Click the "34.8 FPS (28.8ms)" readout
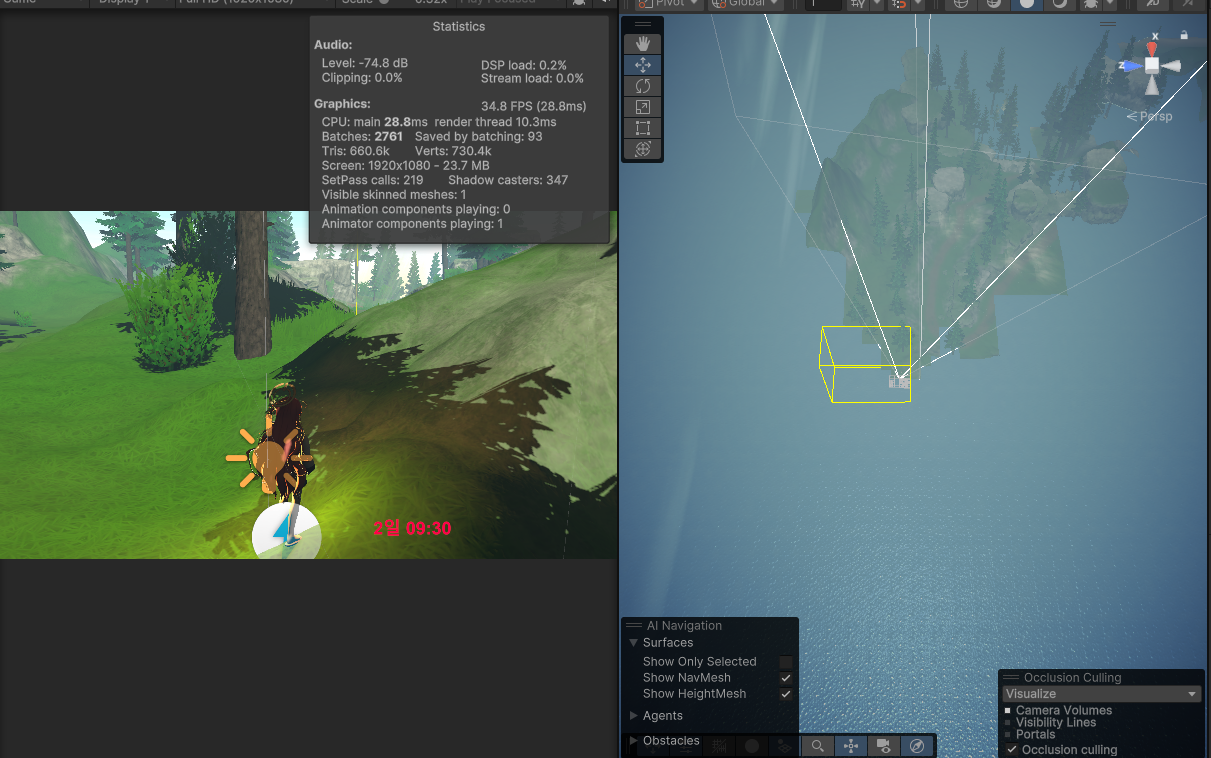1211x758 pixels. 534,106
